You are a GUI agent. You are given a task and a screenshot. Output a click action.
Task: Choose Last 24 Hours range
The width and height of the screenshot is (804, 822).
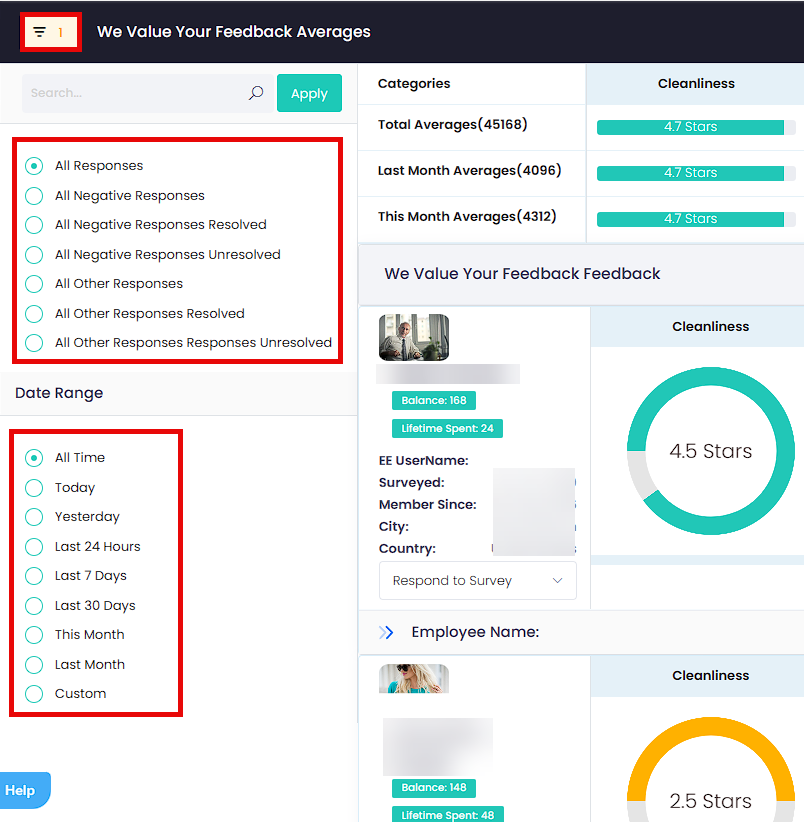point(34,547)
